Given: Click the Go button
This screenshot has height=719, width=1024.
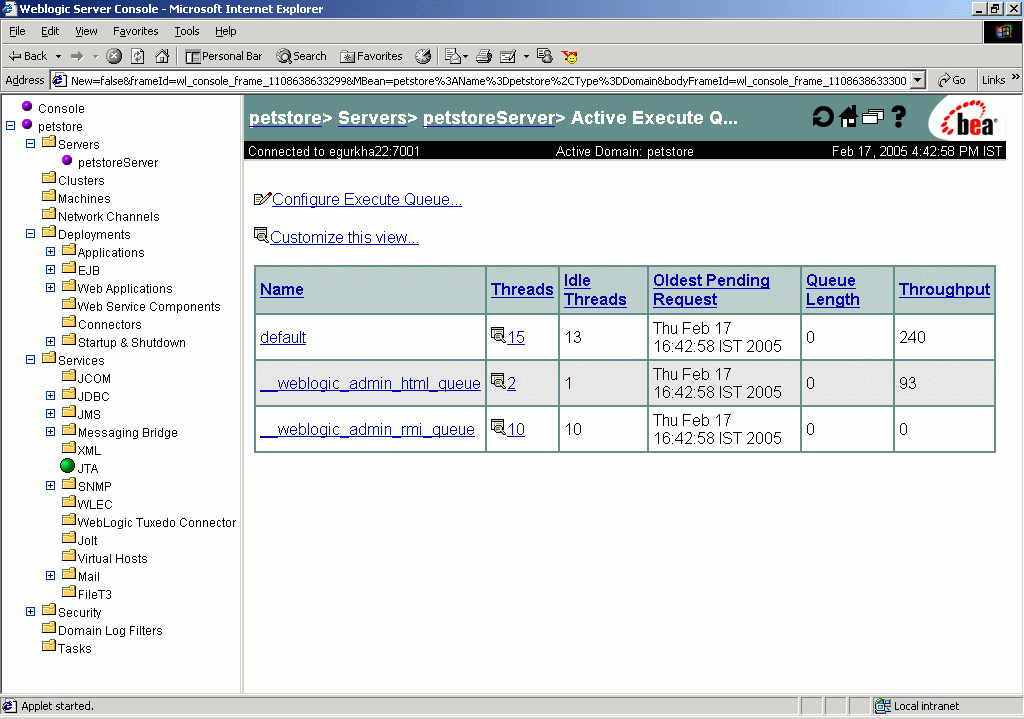Looking at the screenshot, I should coord(952,80).
